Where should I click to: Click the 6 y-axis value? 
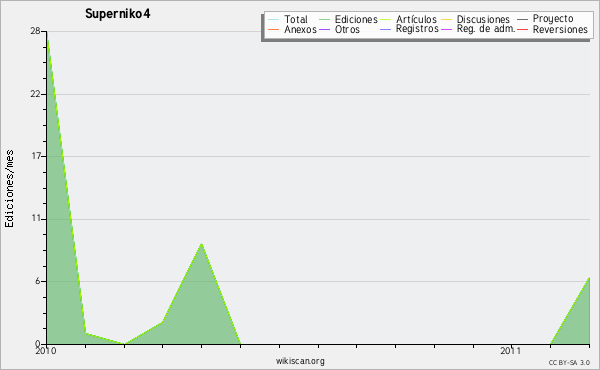click(x=38, y=281)
